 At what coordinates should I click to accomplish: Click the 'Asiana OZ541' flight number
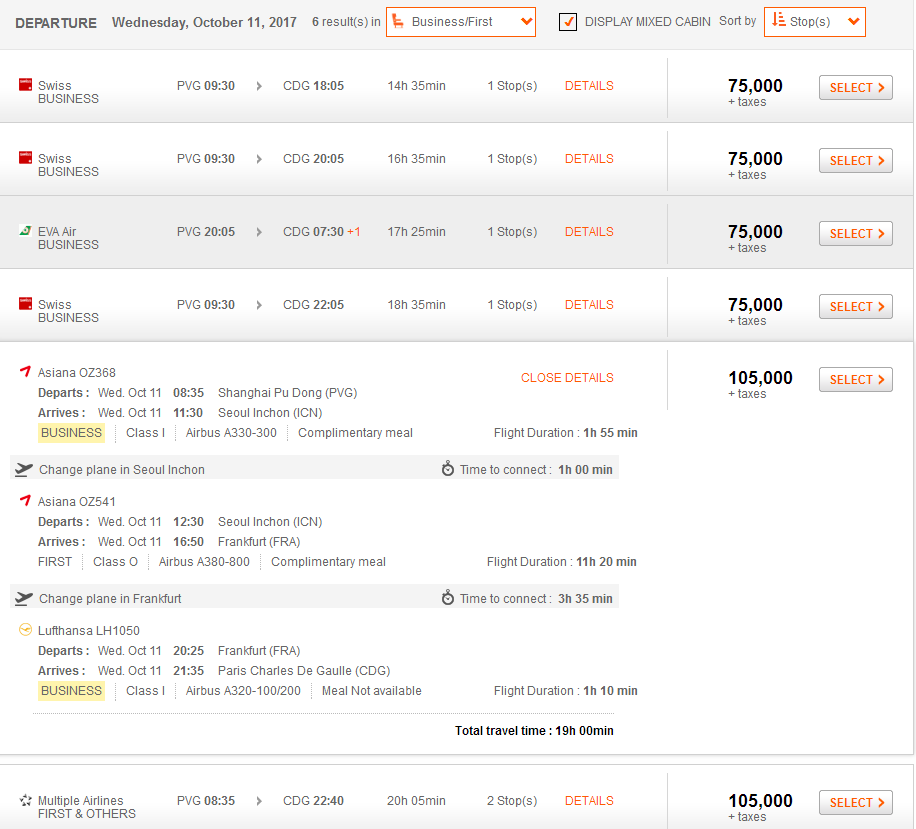point(77,502)
